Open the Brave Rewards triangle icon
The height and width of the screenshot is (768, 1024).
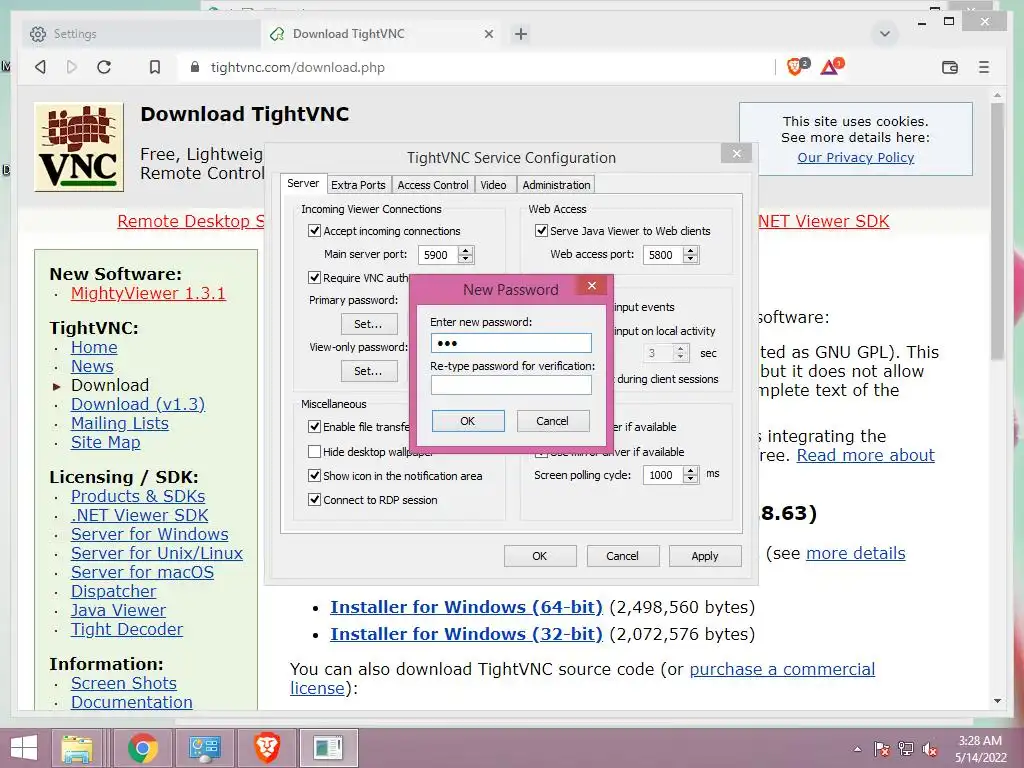pyautogui.click(x=831, y=66)
